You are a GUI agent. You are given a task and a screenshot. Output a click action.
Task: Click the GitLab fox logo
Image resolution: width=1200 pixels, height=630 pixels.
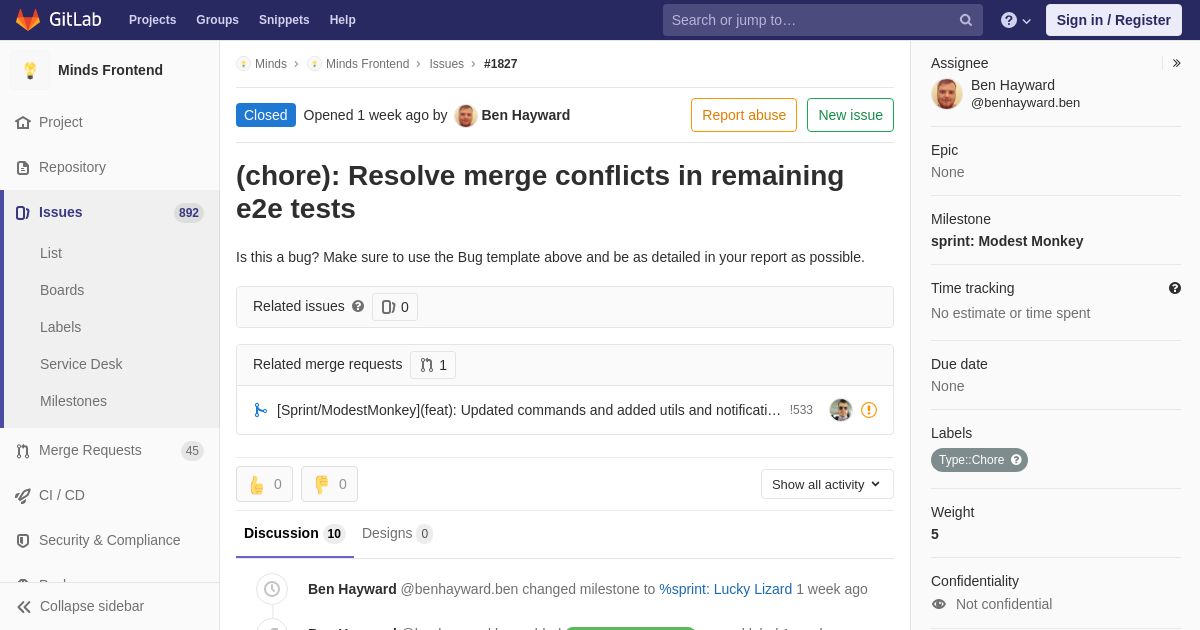tap(28, 20)
